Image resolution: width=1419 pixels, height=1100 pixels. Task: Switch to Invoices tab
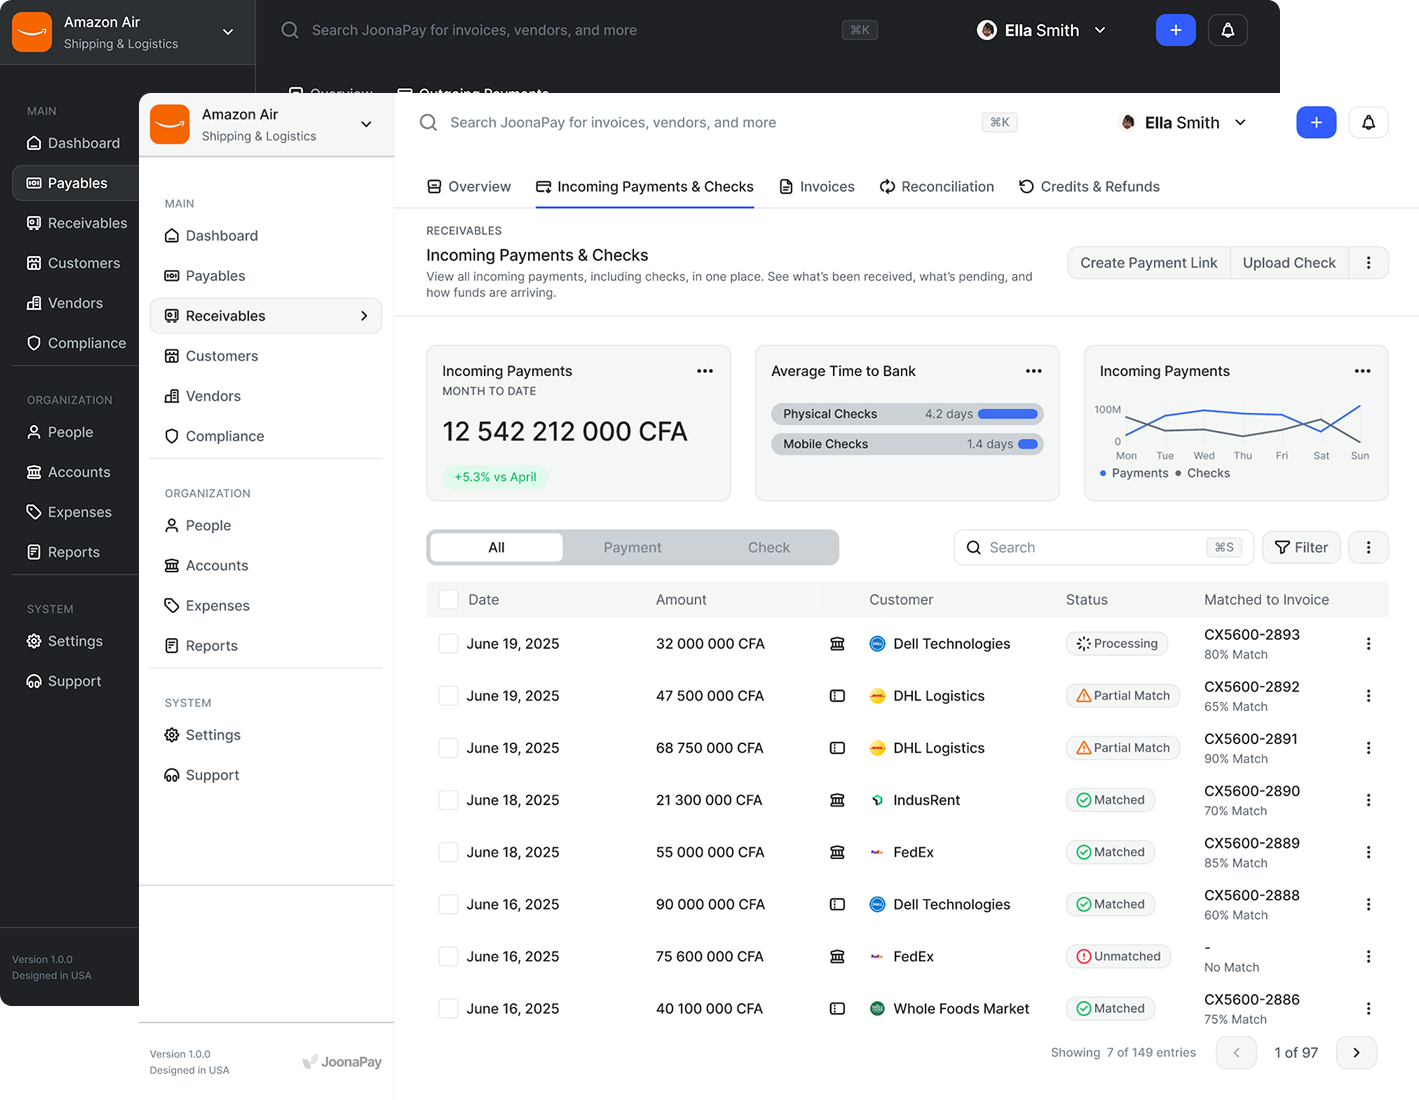click(x=817, y=187)
